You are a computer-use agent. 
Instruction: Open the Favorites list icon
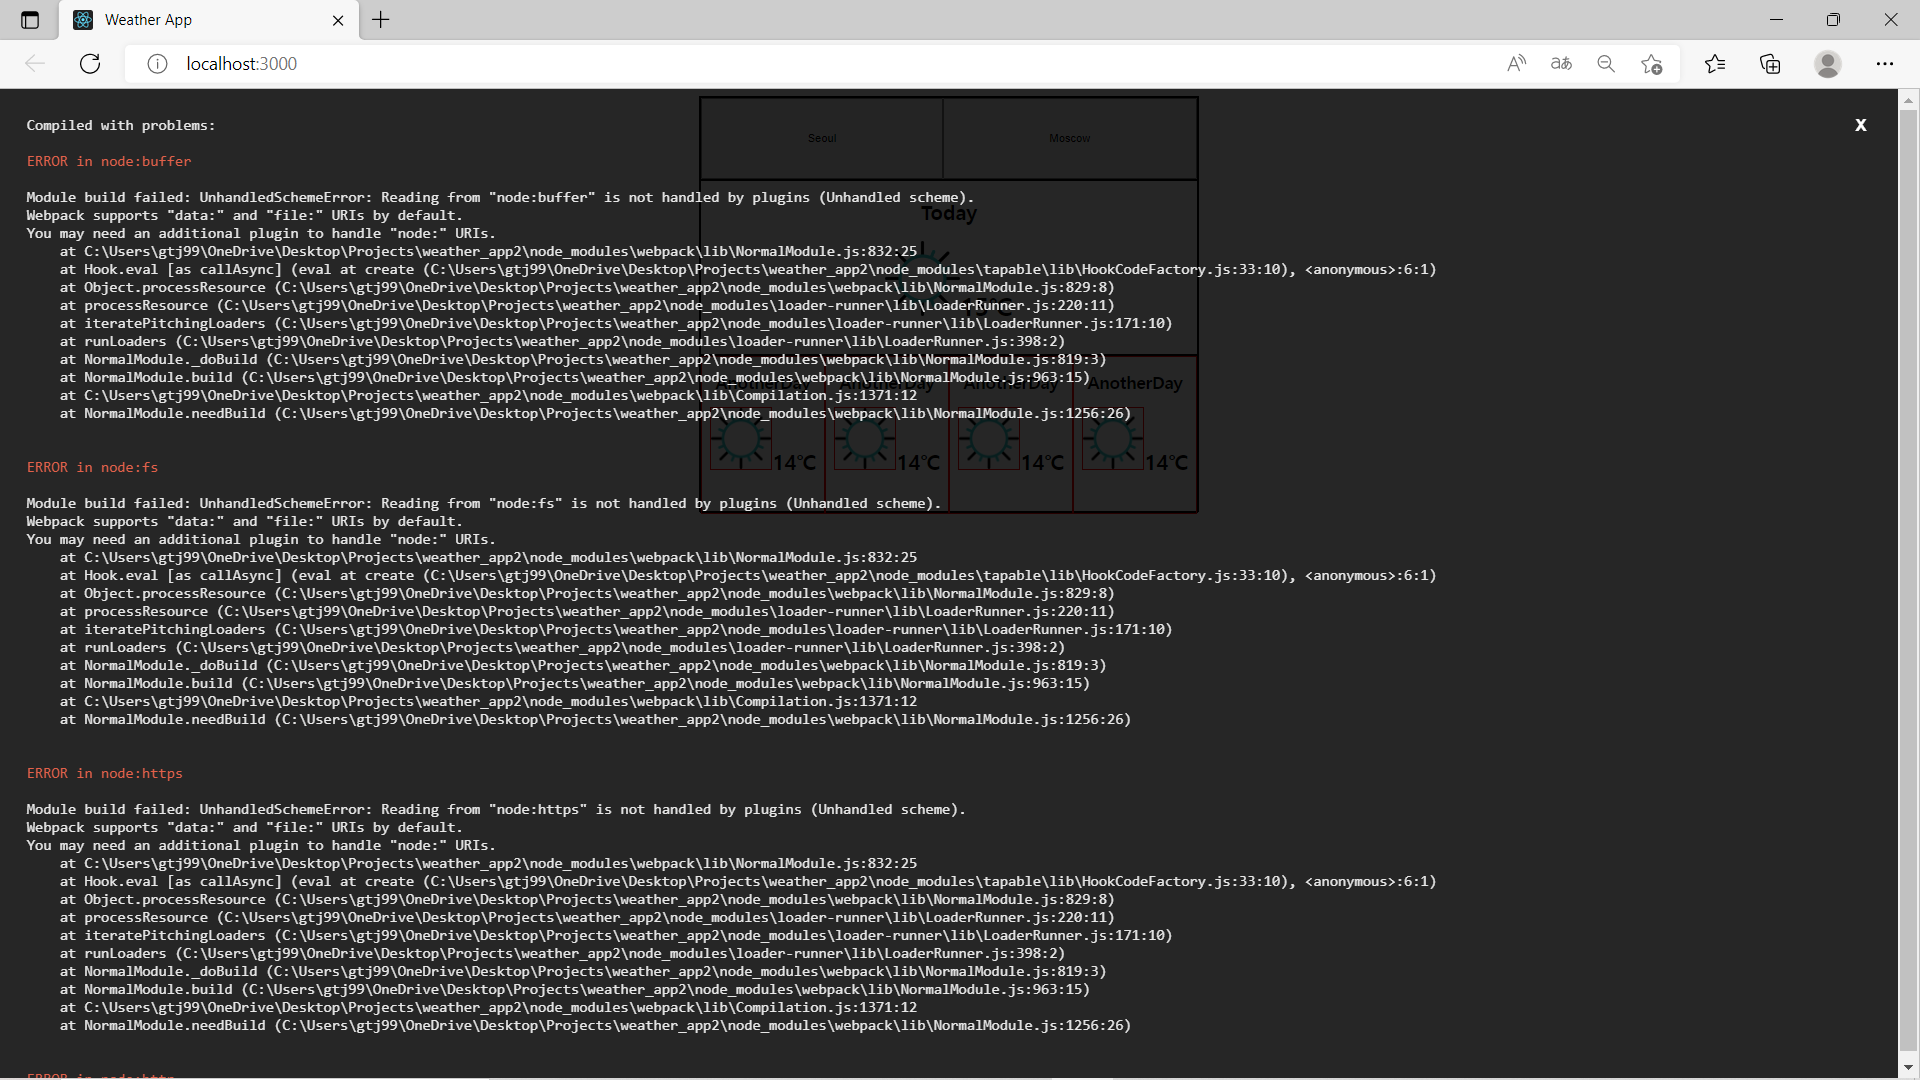point(1715,64)
